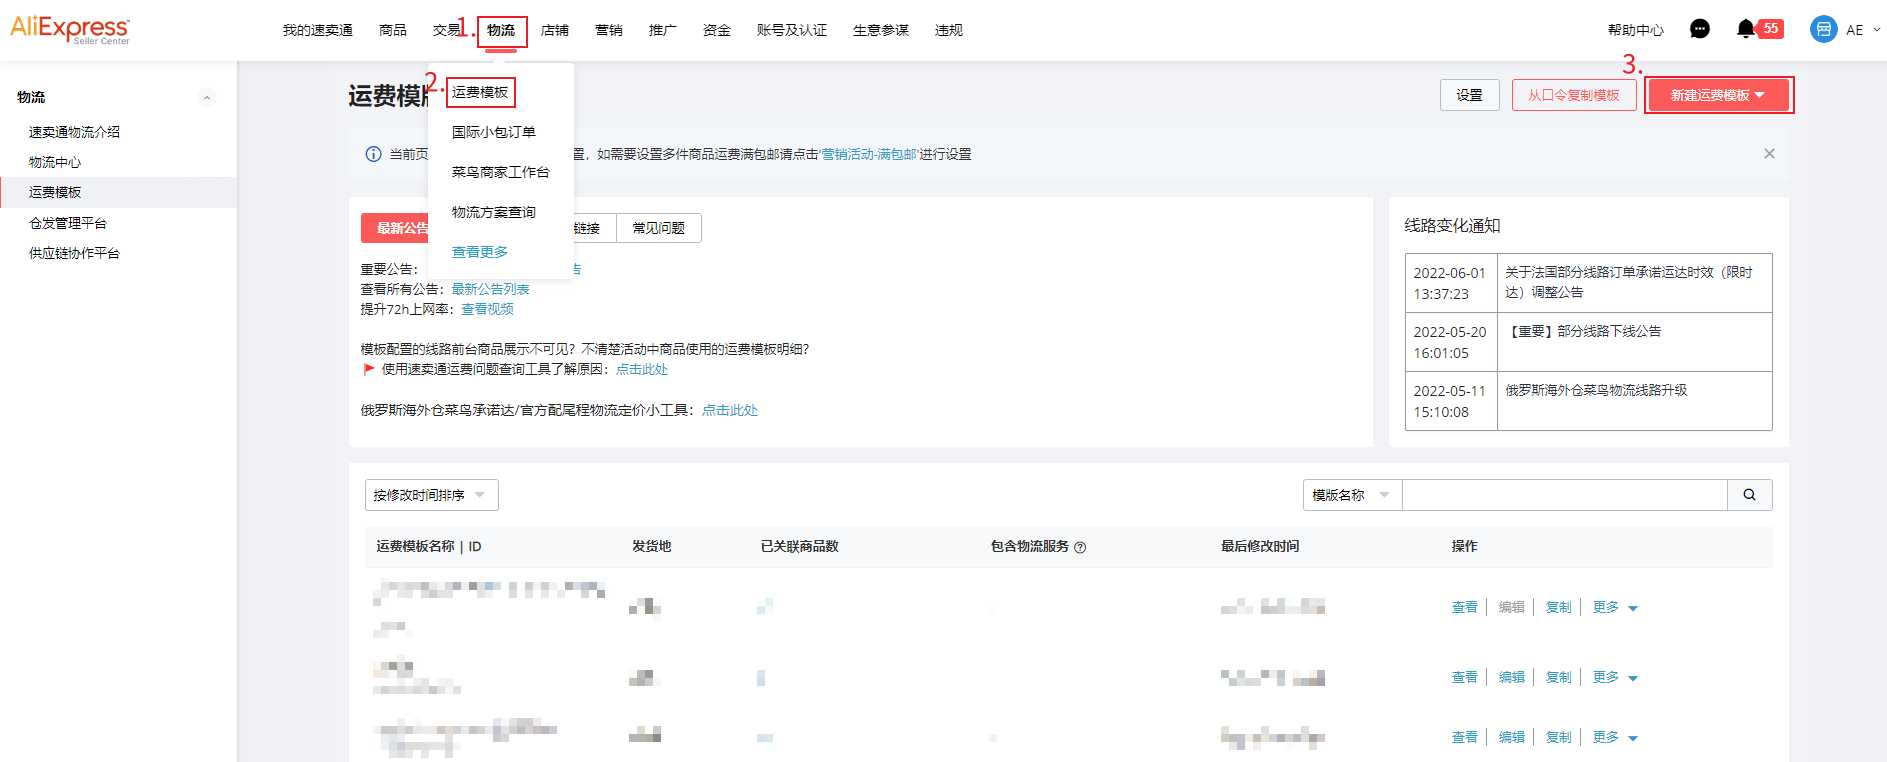
Task: Click 复制 in the first template row
Action: (1559, 607)
